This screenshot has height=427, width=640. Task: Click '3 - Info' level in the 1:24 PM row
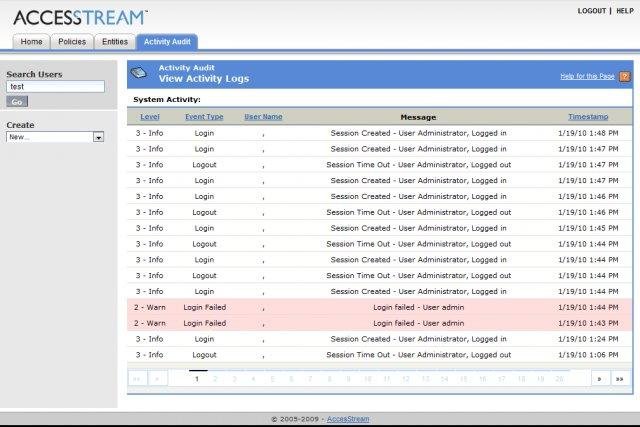150,339
